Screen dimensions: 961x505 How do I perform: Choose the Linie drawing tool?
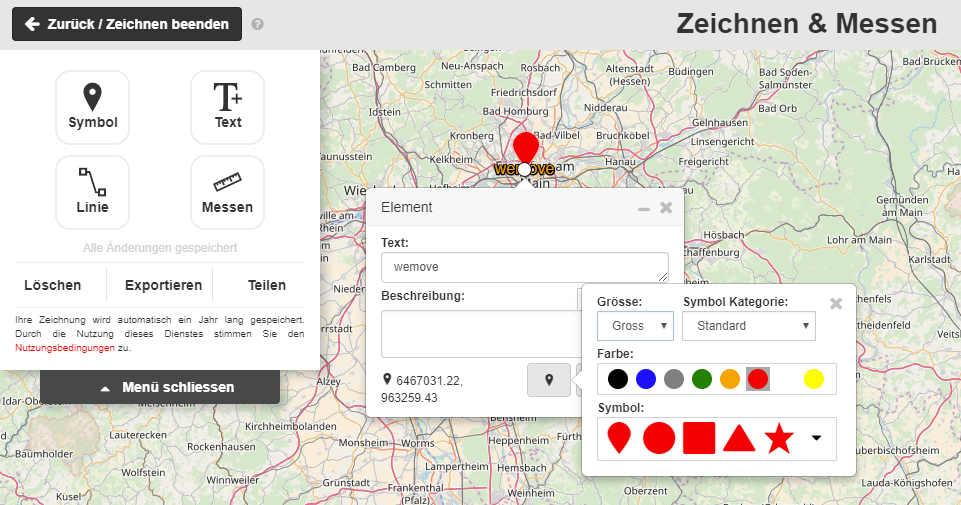(93, 192)
